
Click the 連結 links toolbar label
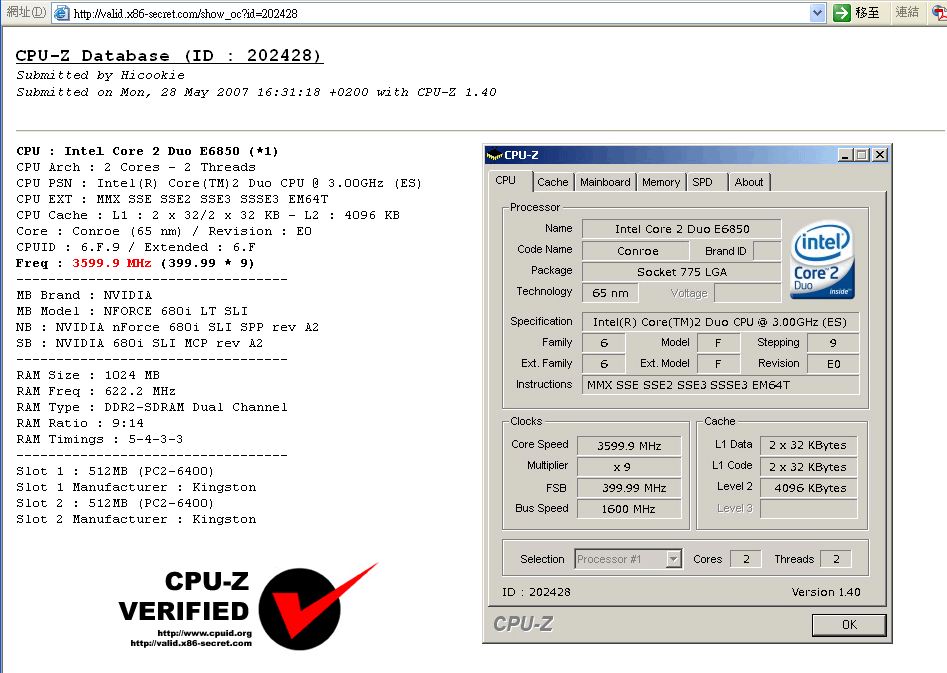907,12
